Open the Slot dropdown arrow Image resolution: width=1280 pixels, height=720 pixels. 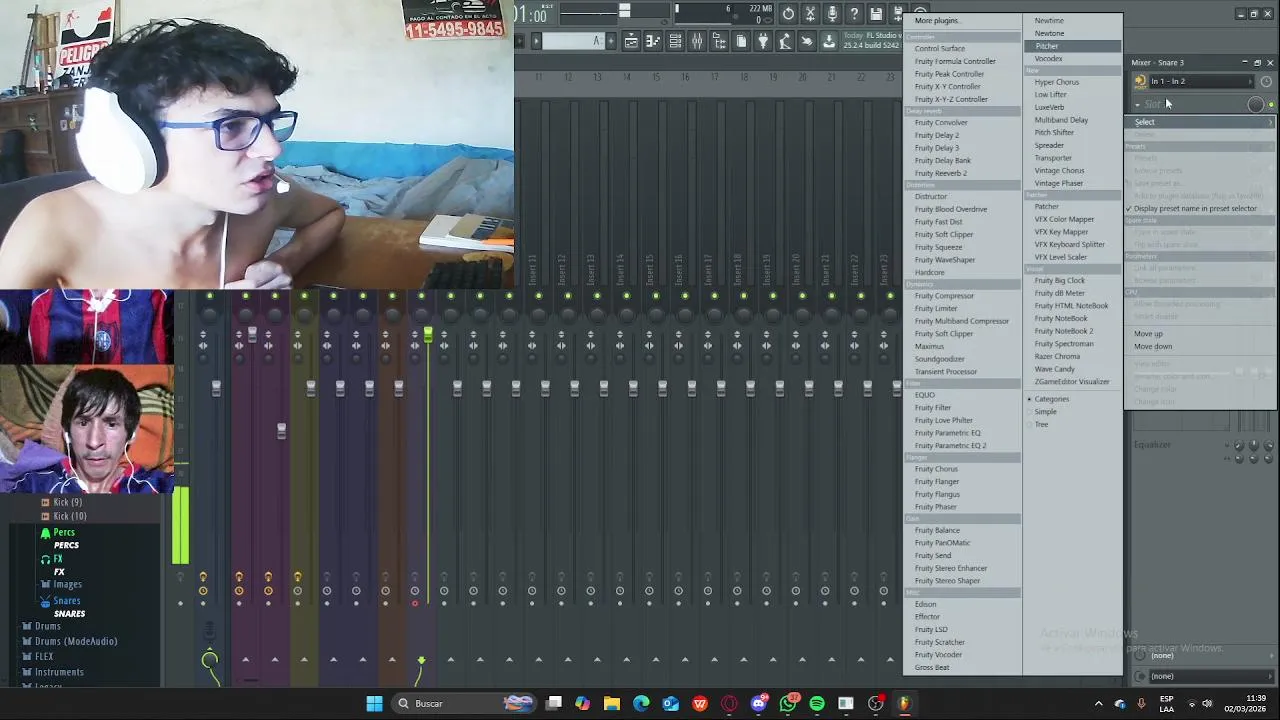(x=1137, y=105)
